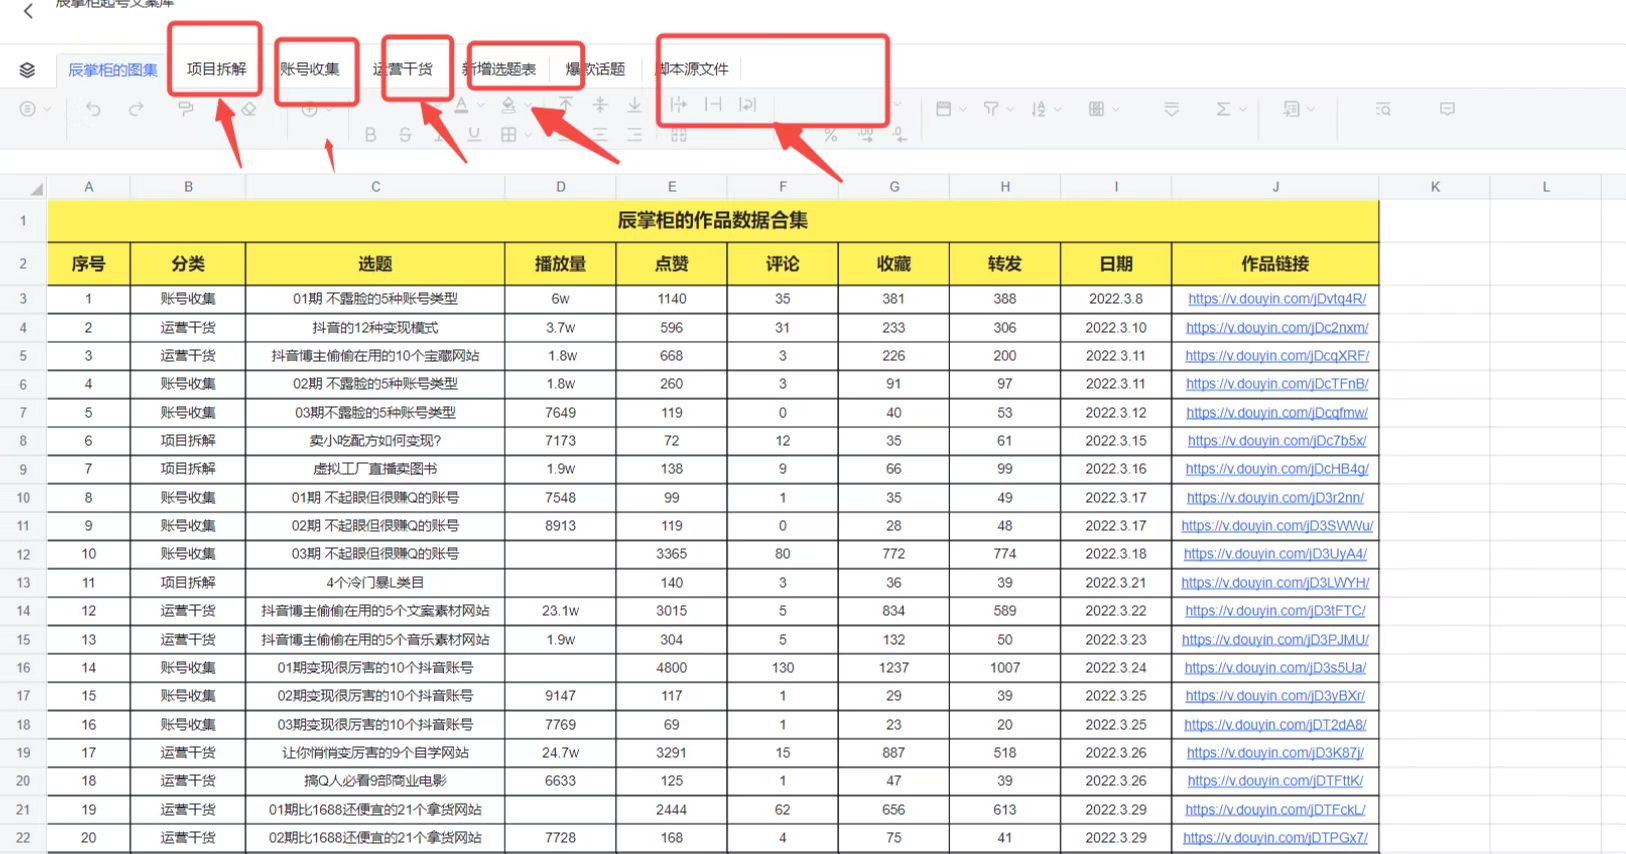Image resolution: width=1626 pixels, height=854 pixels.
Task: Click the conditional formatting grid icon
Action: coord(1096,109)
